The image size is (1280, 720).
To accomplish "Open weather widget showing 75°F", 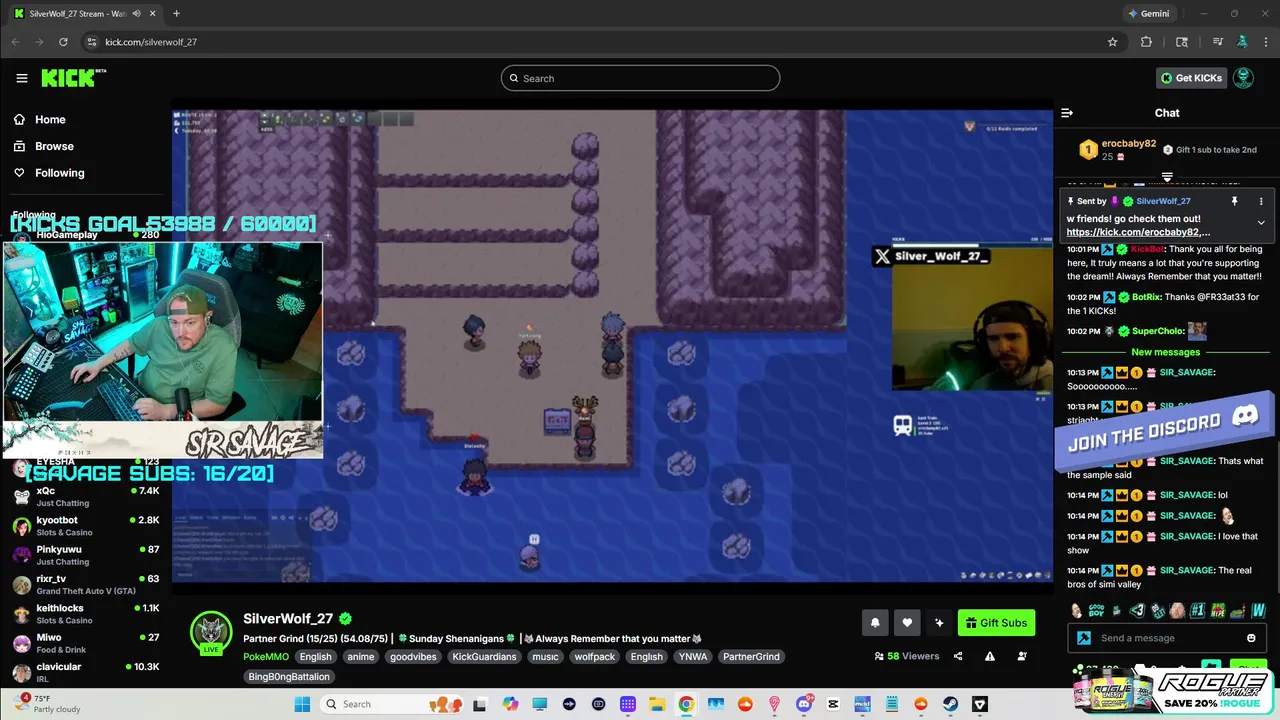I will (x=46, y=704).
